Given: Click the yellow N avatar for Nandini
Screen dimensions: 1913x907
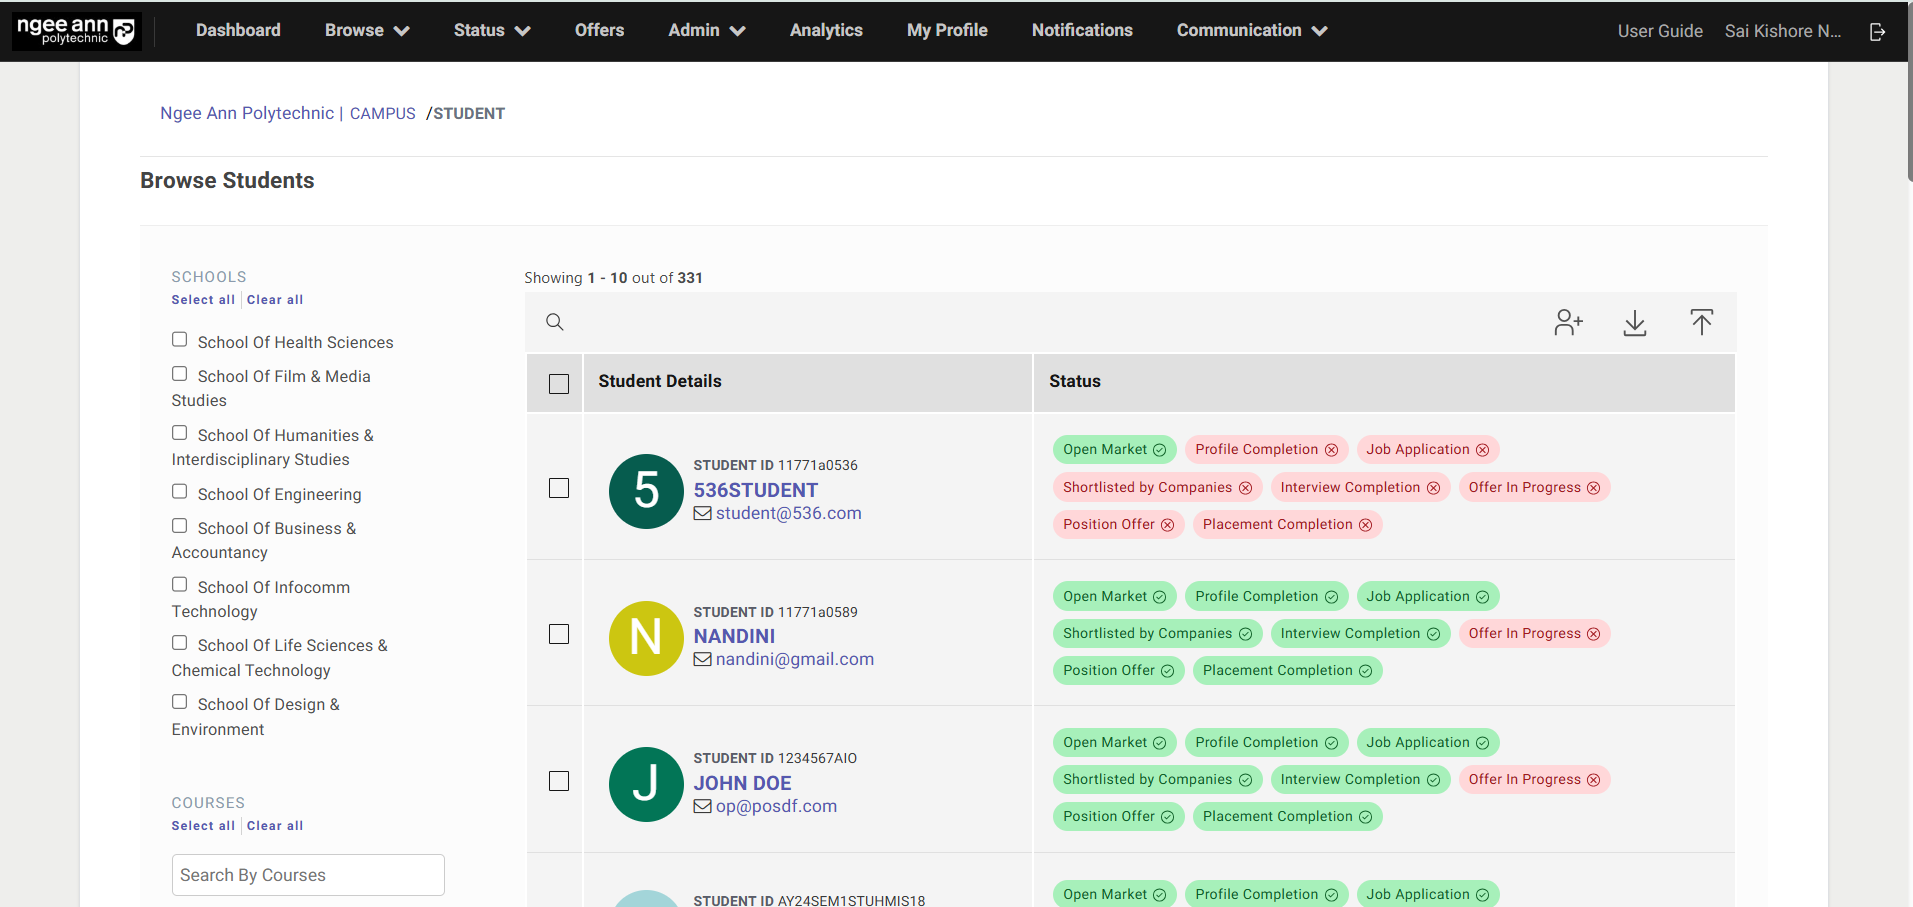Looking at the screenshot, I should point(646,638).
